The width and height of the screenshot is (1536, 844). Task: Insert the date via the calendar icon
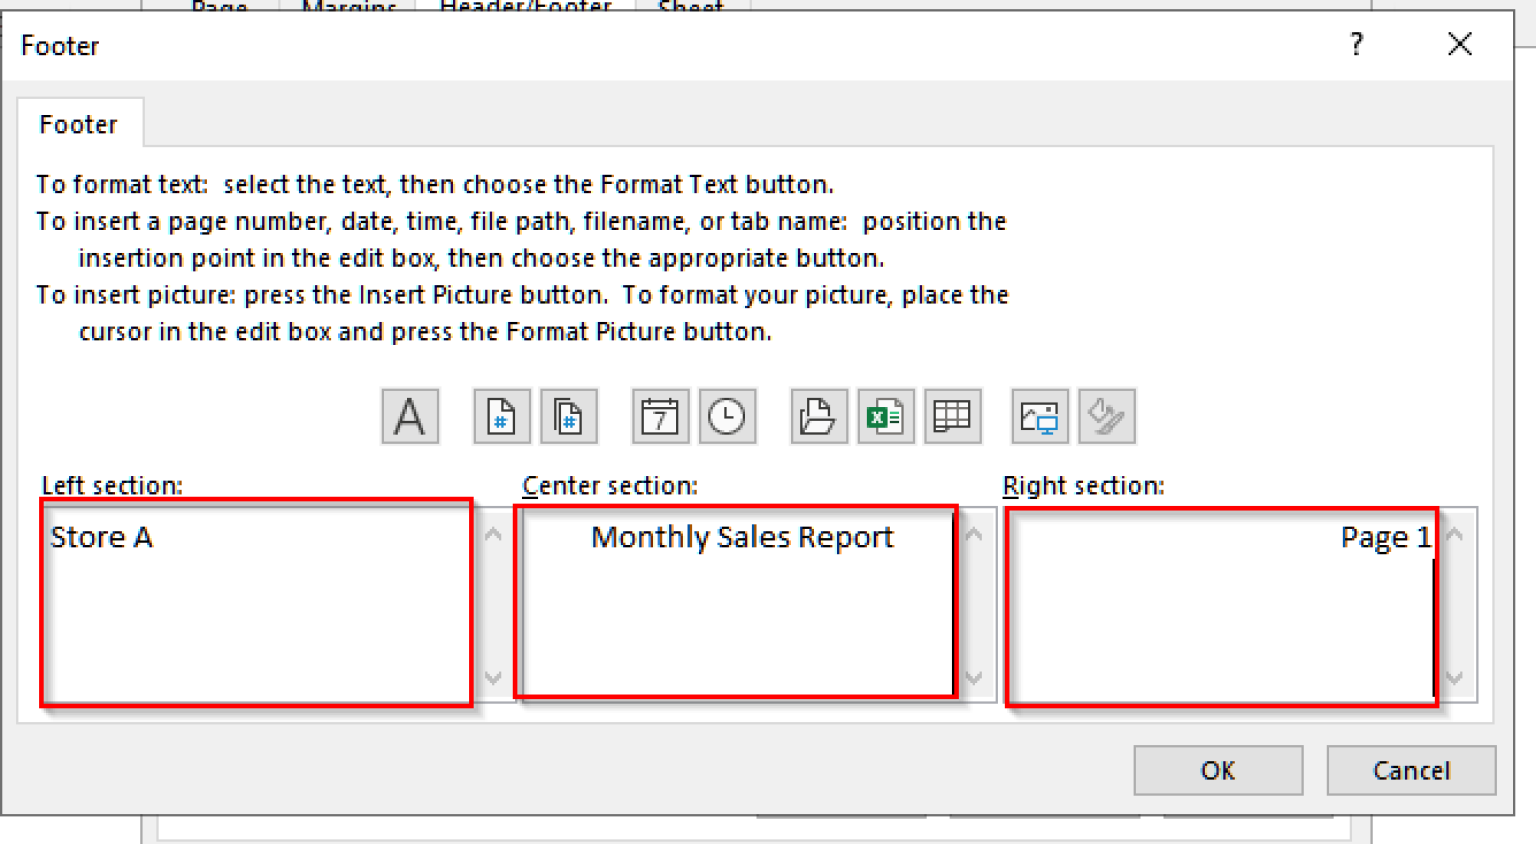click(659, 416)
